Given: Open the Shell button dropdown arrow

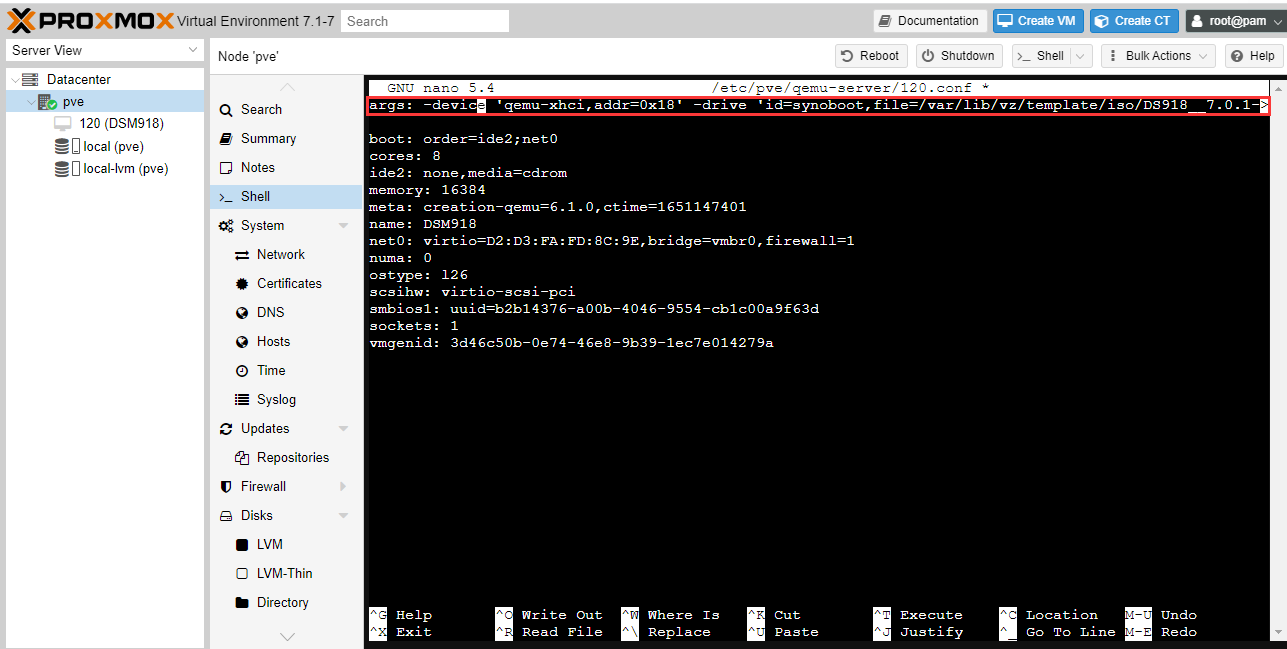Looking at the screenshot, I should click(x=1081, y=56).
